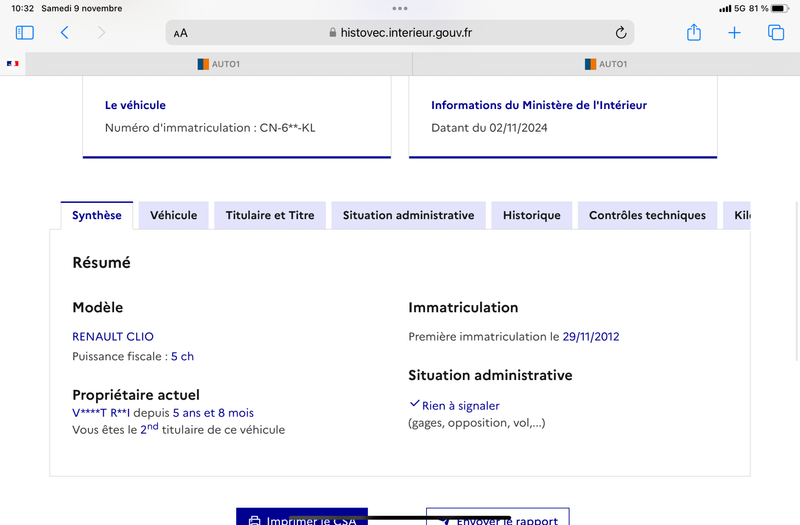Click the Rien à signaler status

[x=461, y=406]
